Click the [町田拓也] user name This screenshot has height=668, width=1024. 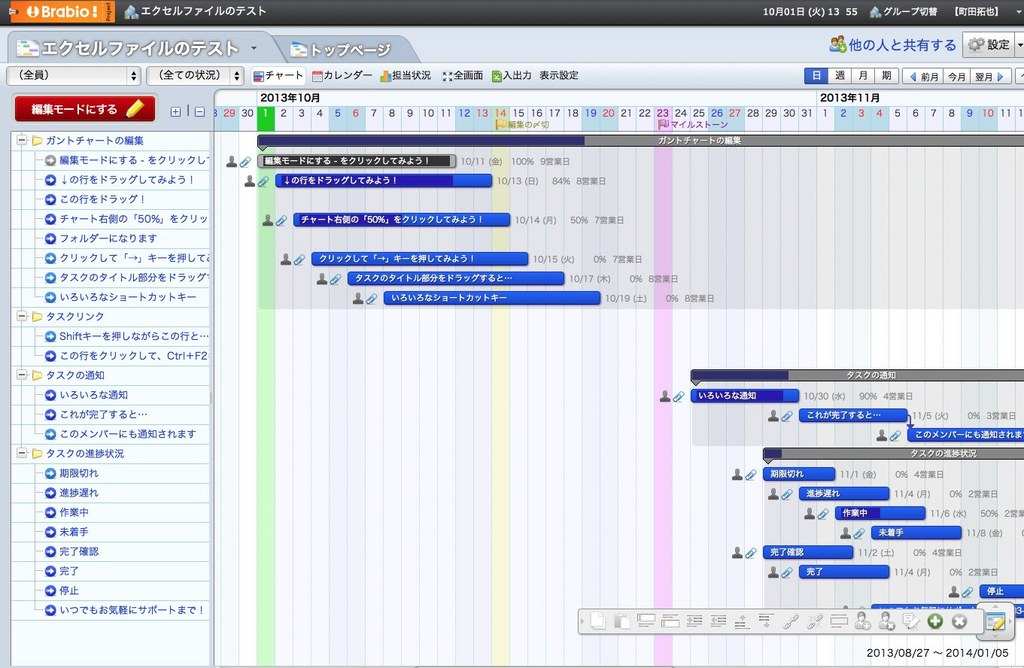click(976, 12)
